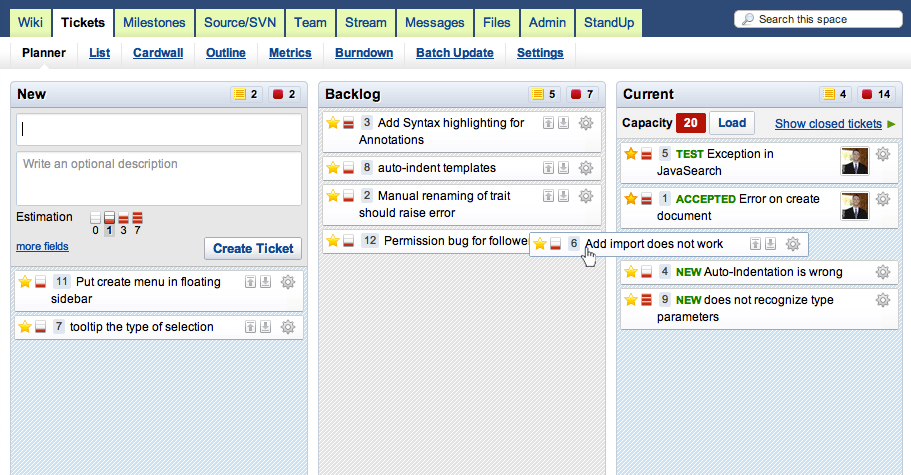Open the Files tab
The image size is (911, 475).
pyautogui.click(x=497, y=23)
